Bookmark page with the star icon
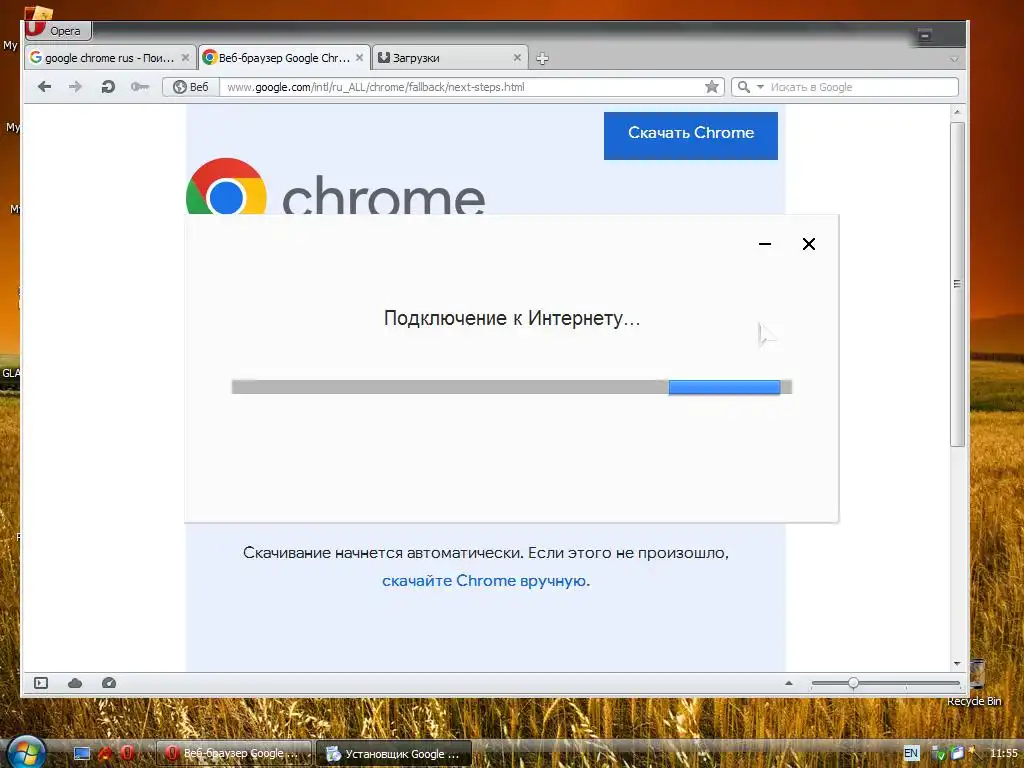 pyautogui.click(x=712, y=87)
